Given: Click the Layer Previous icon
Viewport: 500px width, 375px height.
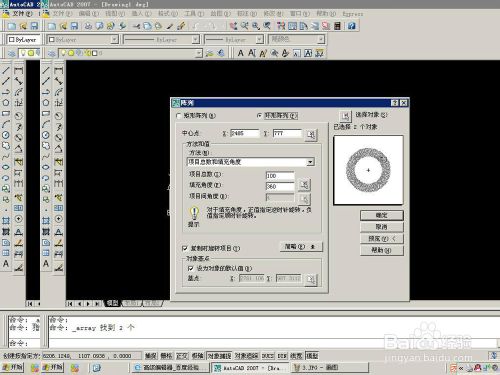Looking at the screenshot, I should click(221, 53).
